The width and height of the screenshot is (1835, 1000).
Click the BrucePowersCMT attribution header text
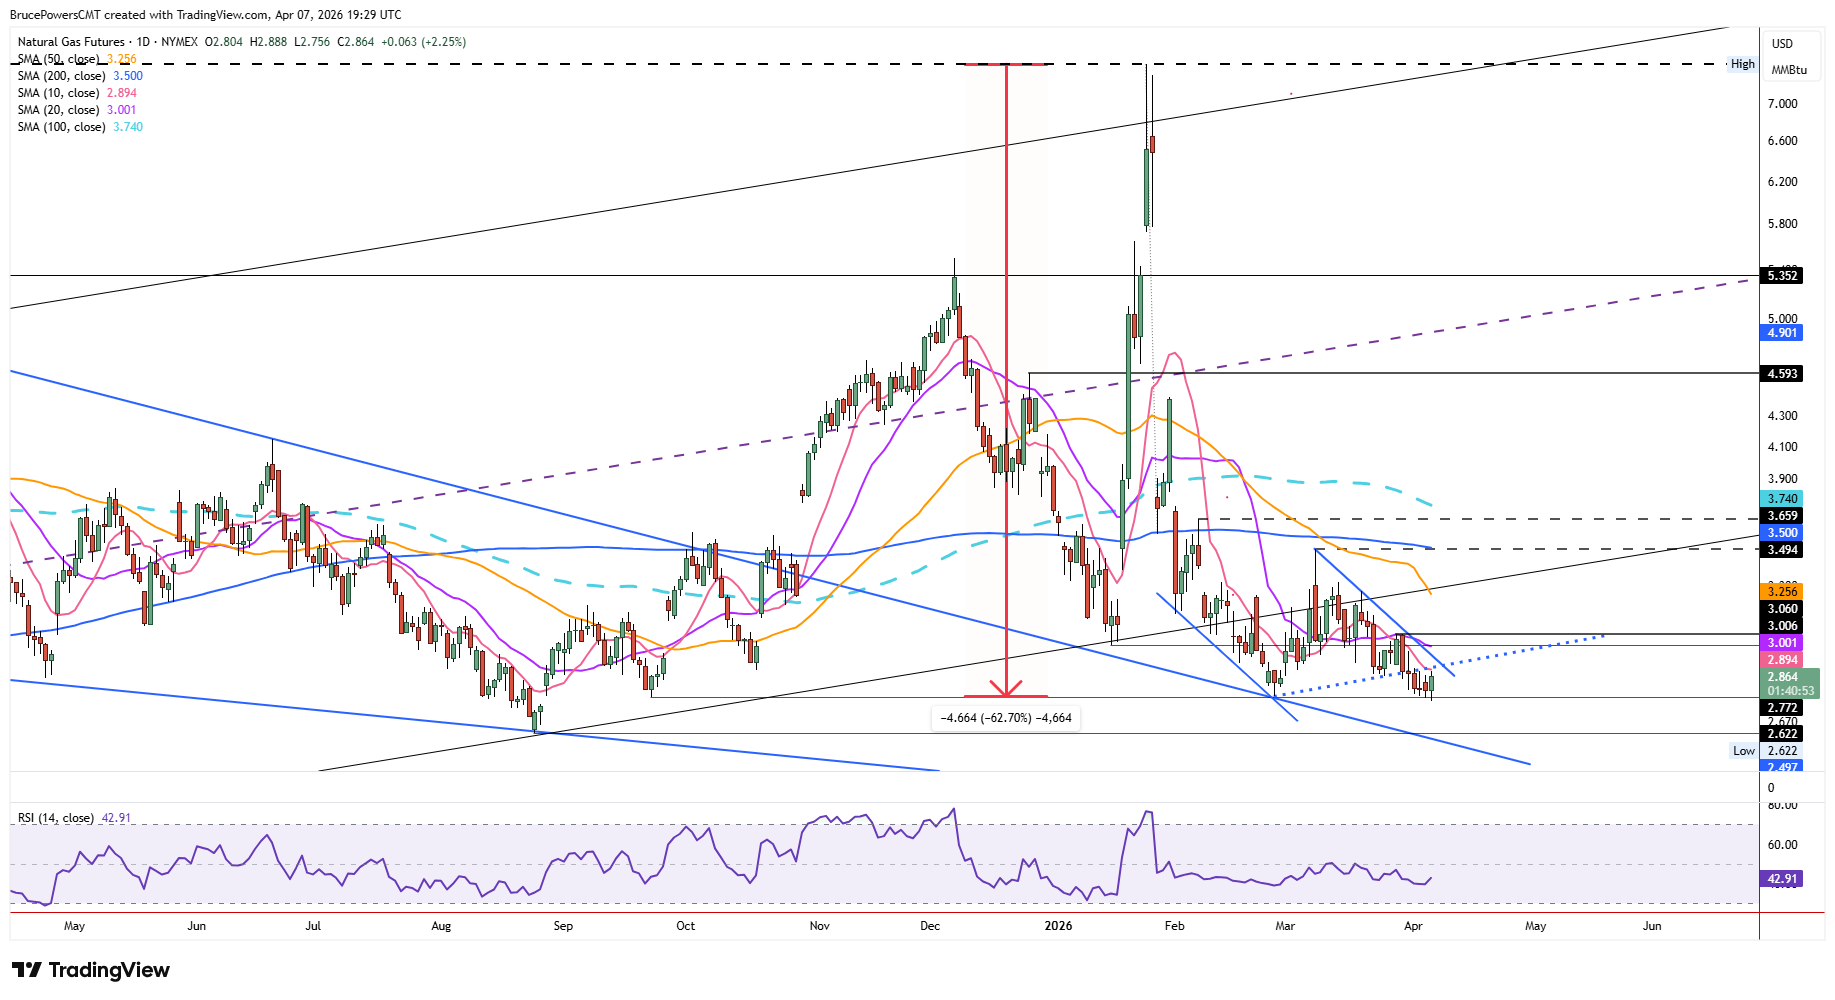point(206,15)
